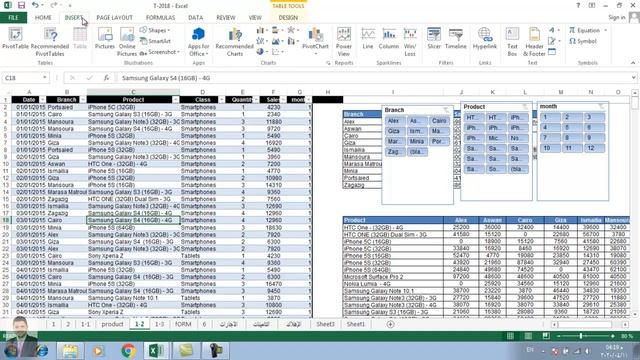Open Branch column filter dropdown
Screen dimensions: 640x360
pos(83,100)
